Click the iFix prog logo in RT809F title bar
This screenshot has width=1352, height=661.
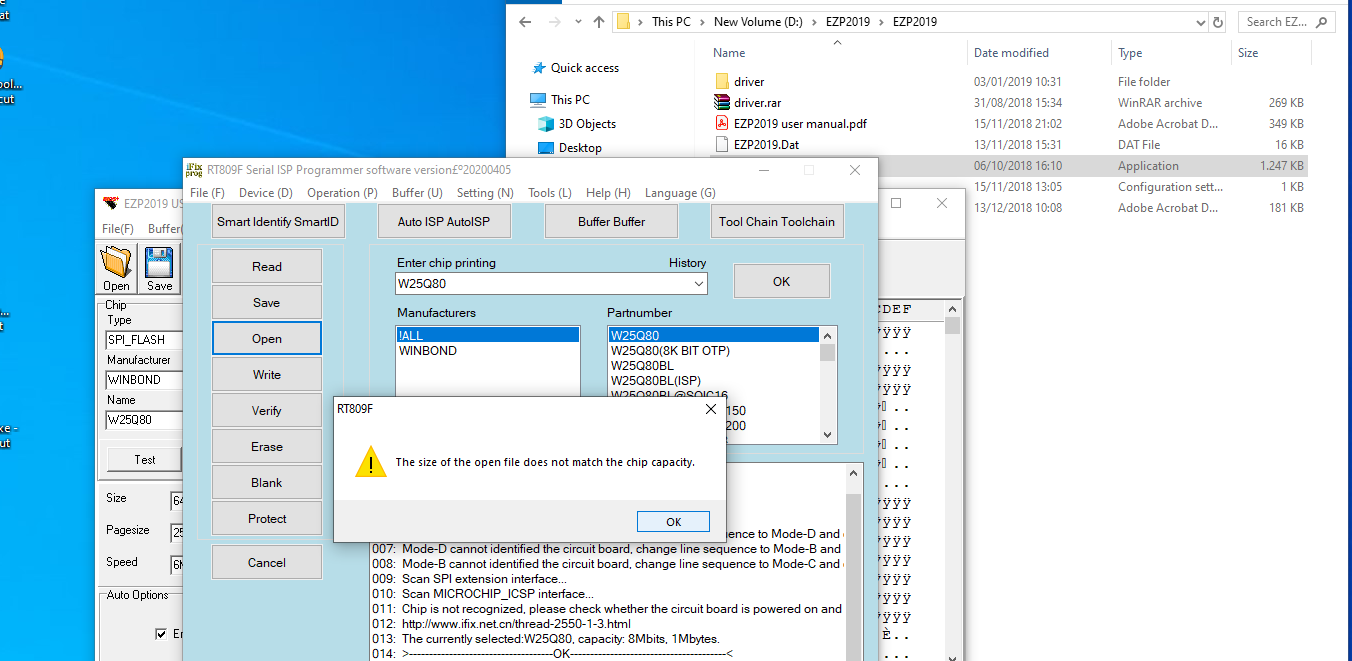[x=196, y=169]
